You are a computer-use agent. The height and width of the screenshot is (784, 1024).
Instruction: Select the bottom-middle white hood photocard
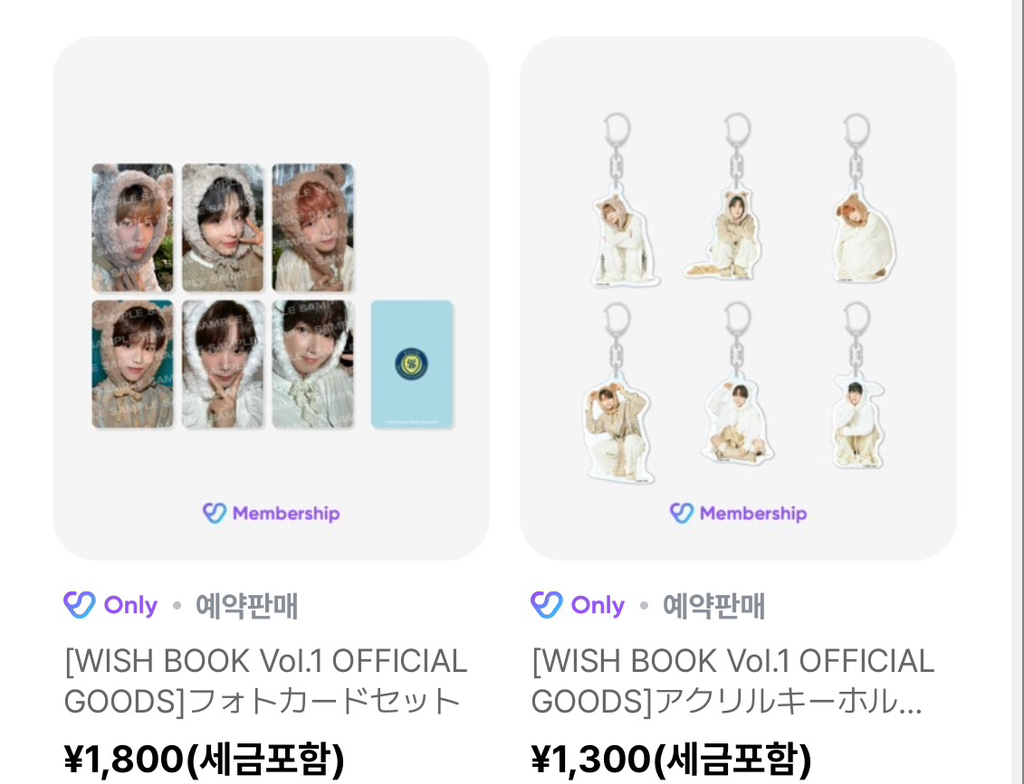(x=223, y=364)
